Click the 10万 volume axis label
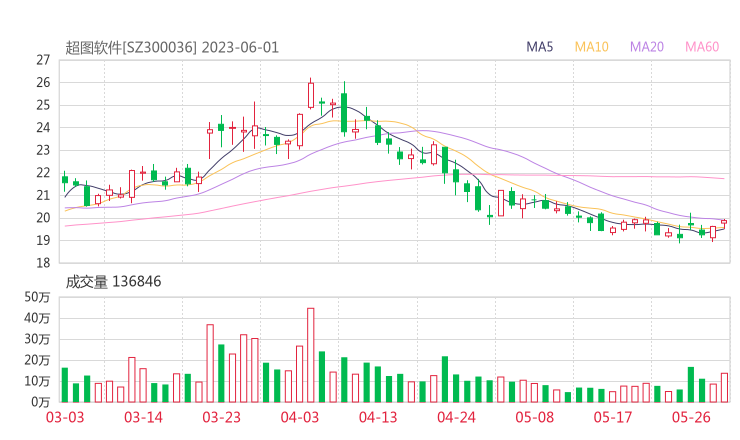The height and width of the screenshot is (440, 740). pyautogui.click(x=37, y=381)
